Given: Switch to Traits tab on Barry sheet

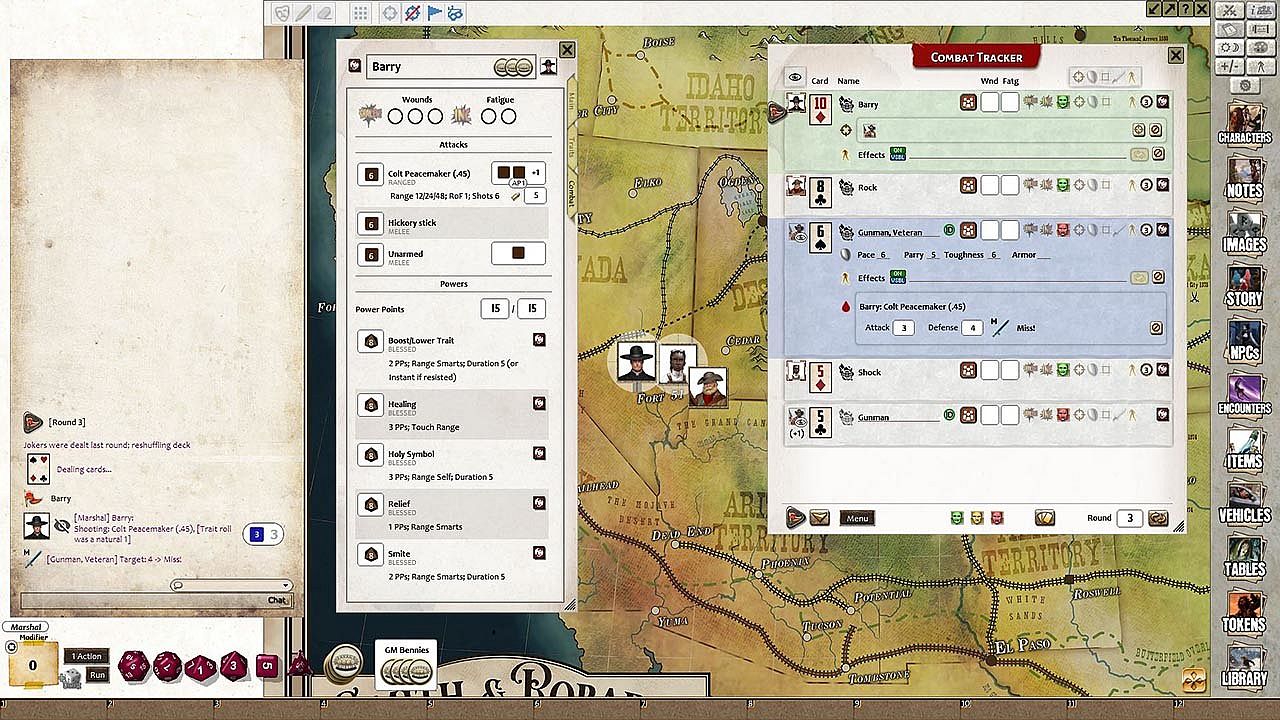Looking at the screenshot, I should (572, 145).
